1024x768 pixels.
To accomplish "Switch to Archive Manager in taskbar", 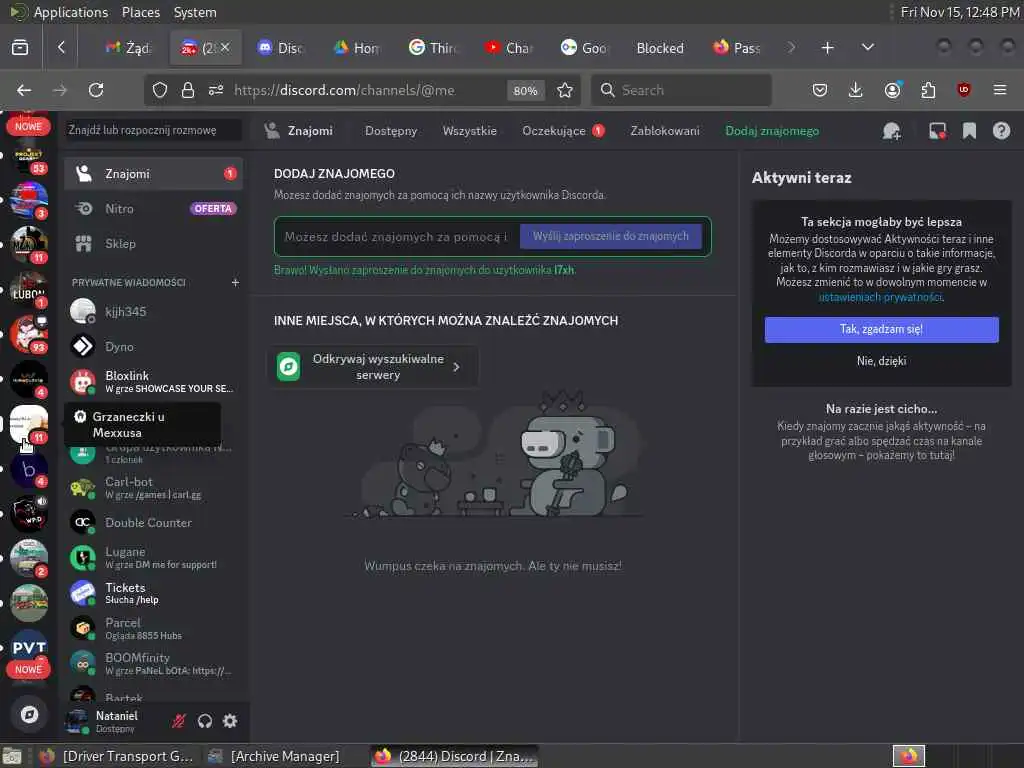I will click(x=274, y=756).
